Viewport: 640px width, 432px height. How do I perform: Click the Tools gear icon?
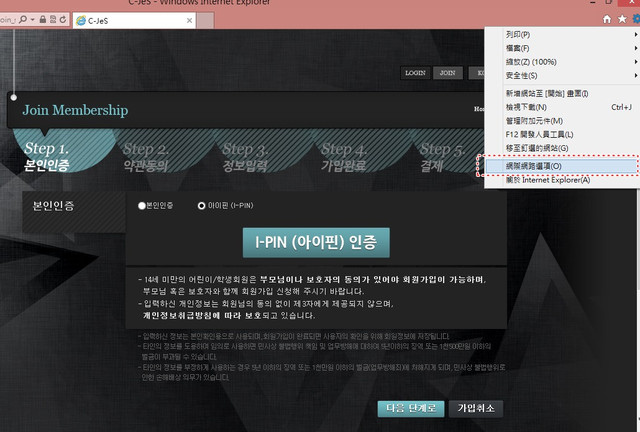[x=636, y=19]
